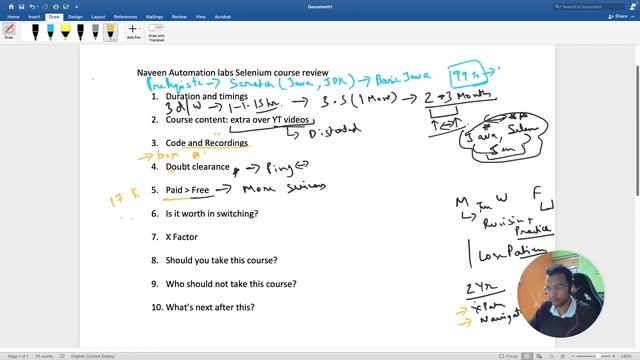Click the proofing check icon in status bar
Screen dimensions: 640x360
(x=62, y=356)
